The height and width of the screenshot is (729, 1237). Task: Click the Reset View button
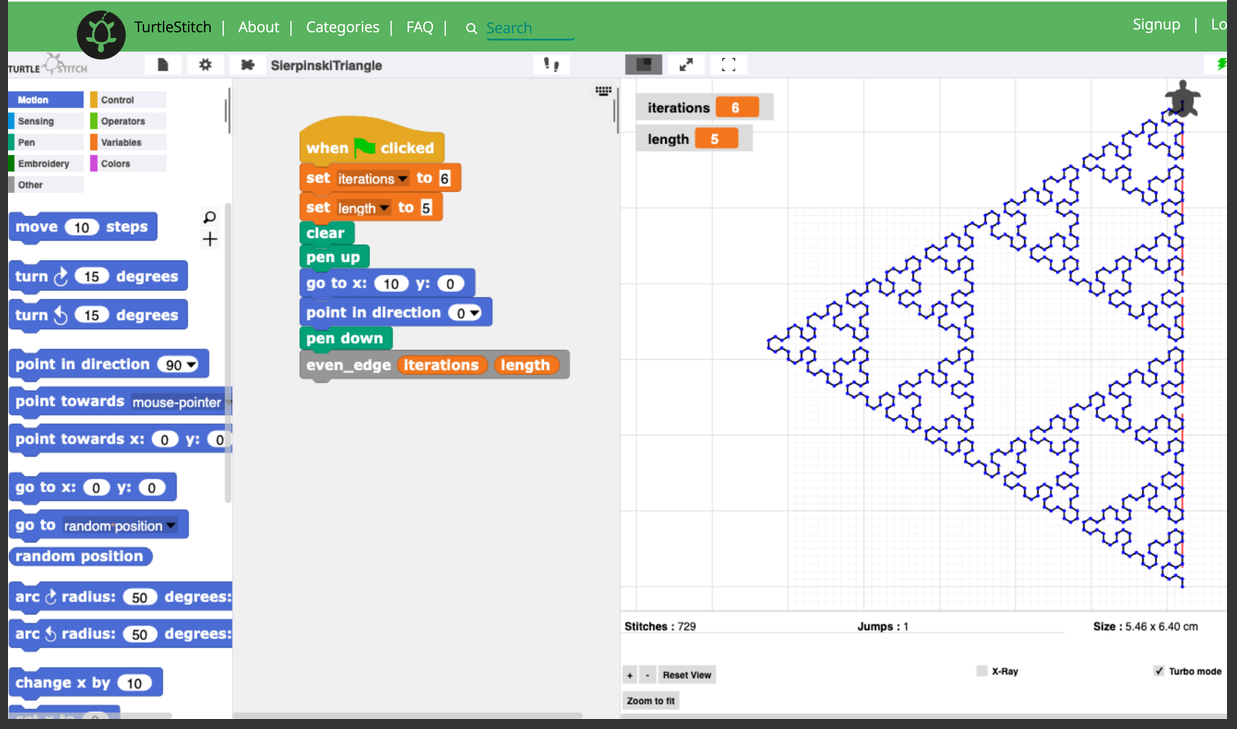pyautogui.click(x=687, y=675)
